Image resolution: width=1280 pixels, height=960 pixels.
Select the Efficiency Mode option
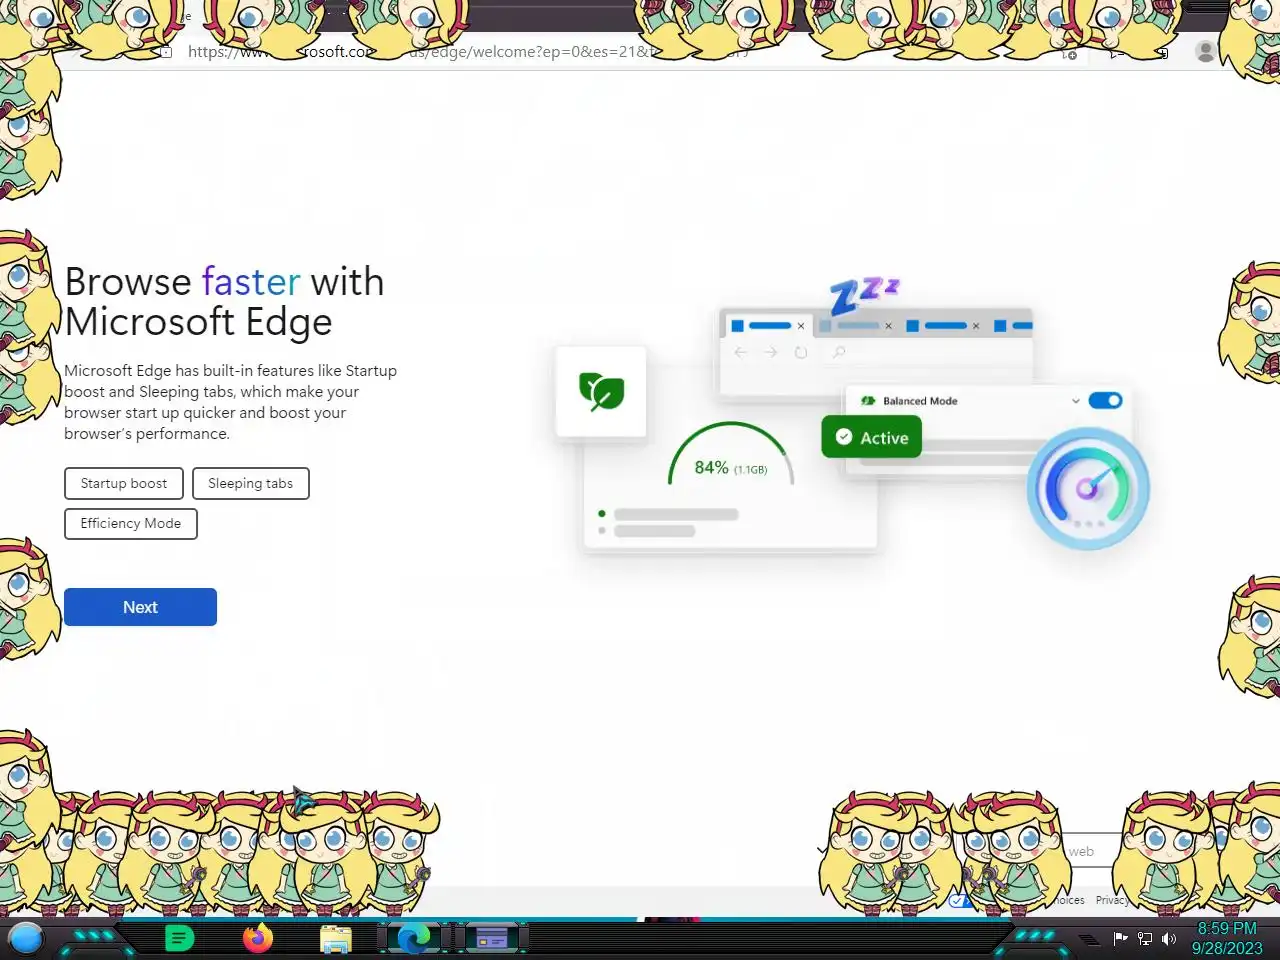(131, 523)
